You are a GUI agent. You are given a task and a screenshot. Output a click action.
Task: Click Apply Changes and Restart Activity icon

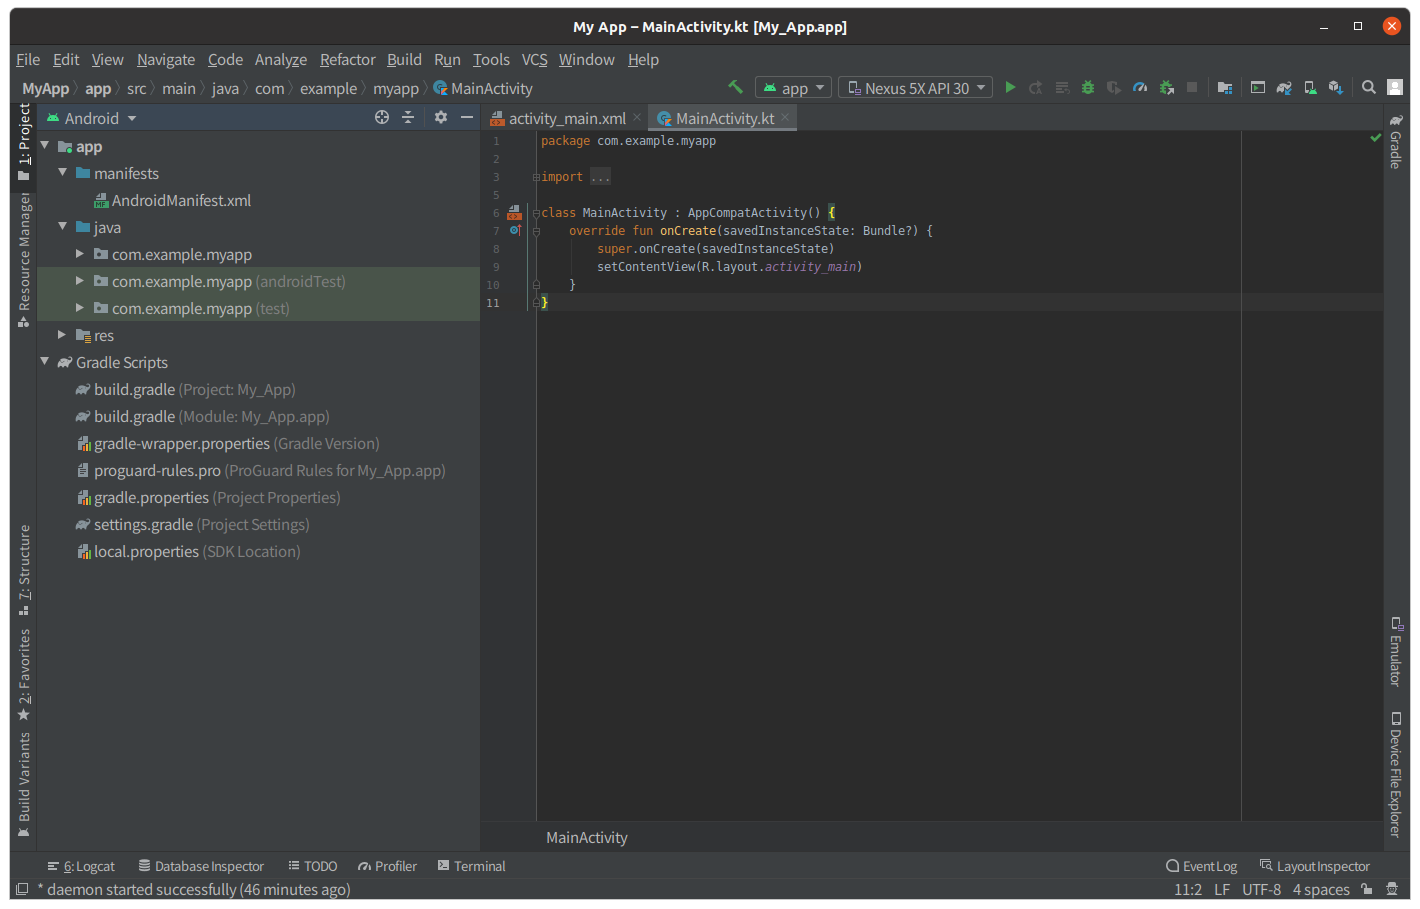tap(1036, 88)
